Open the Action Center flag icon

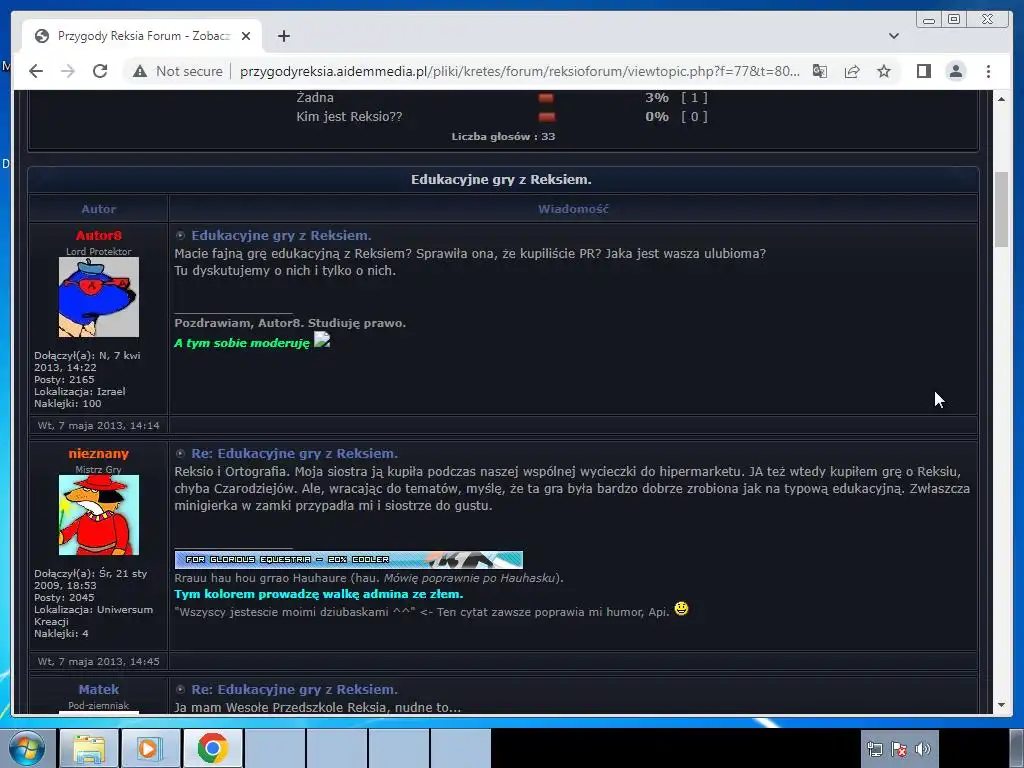click(899, 749)
